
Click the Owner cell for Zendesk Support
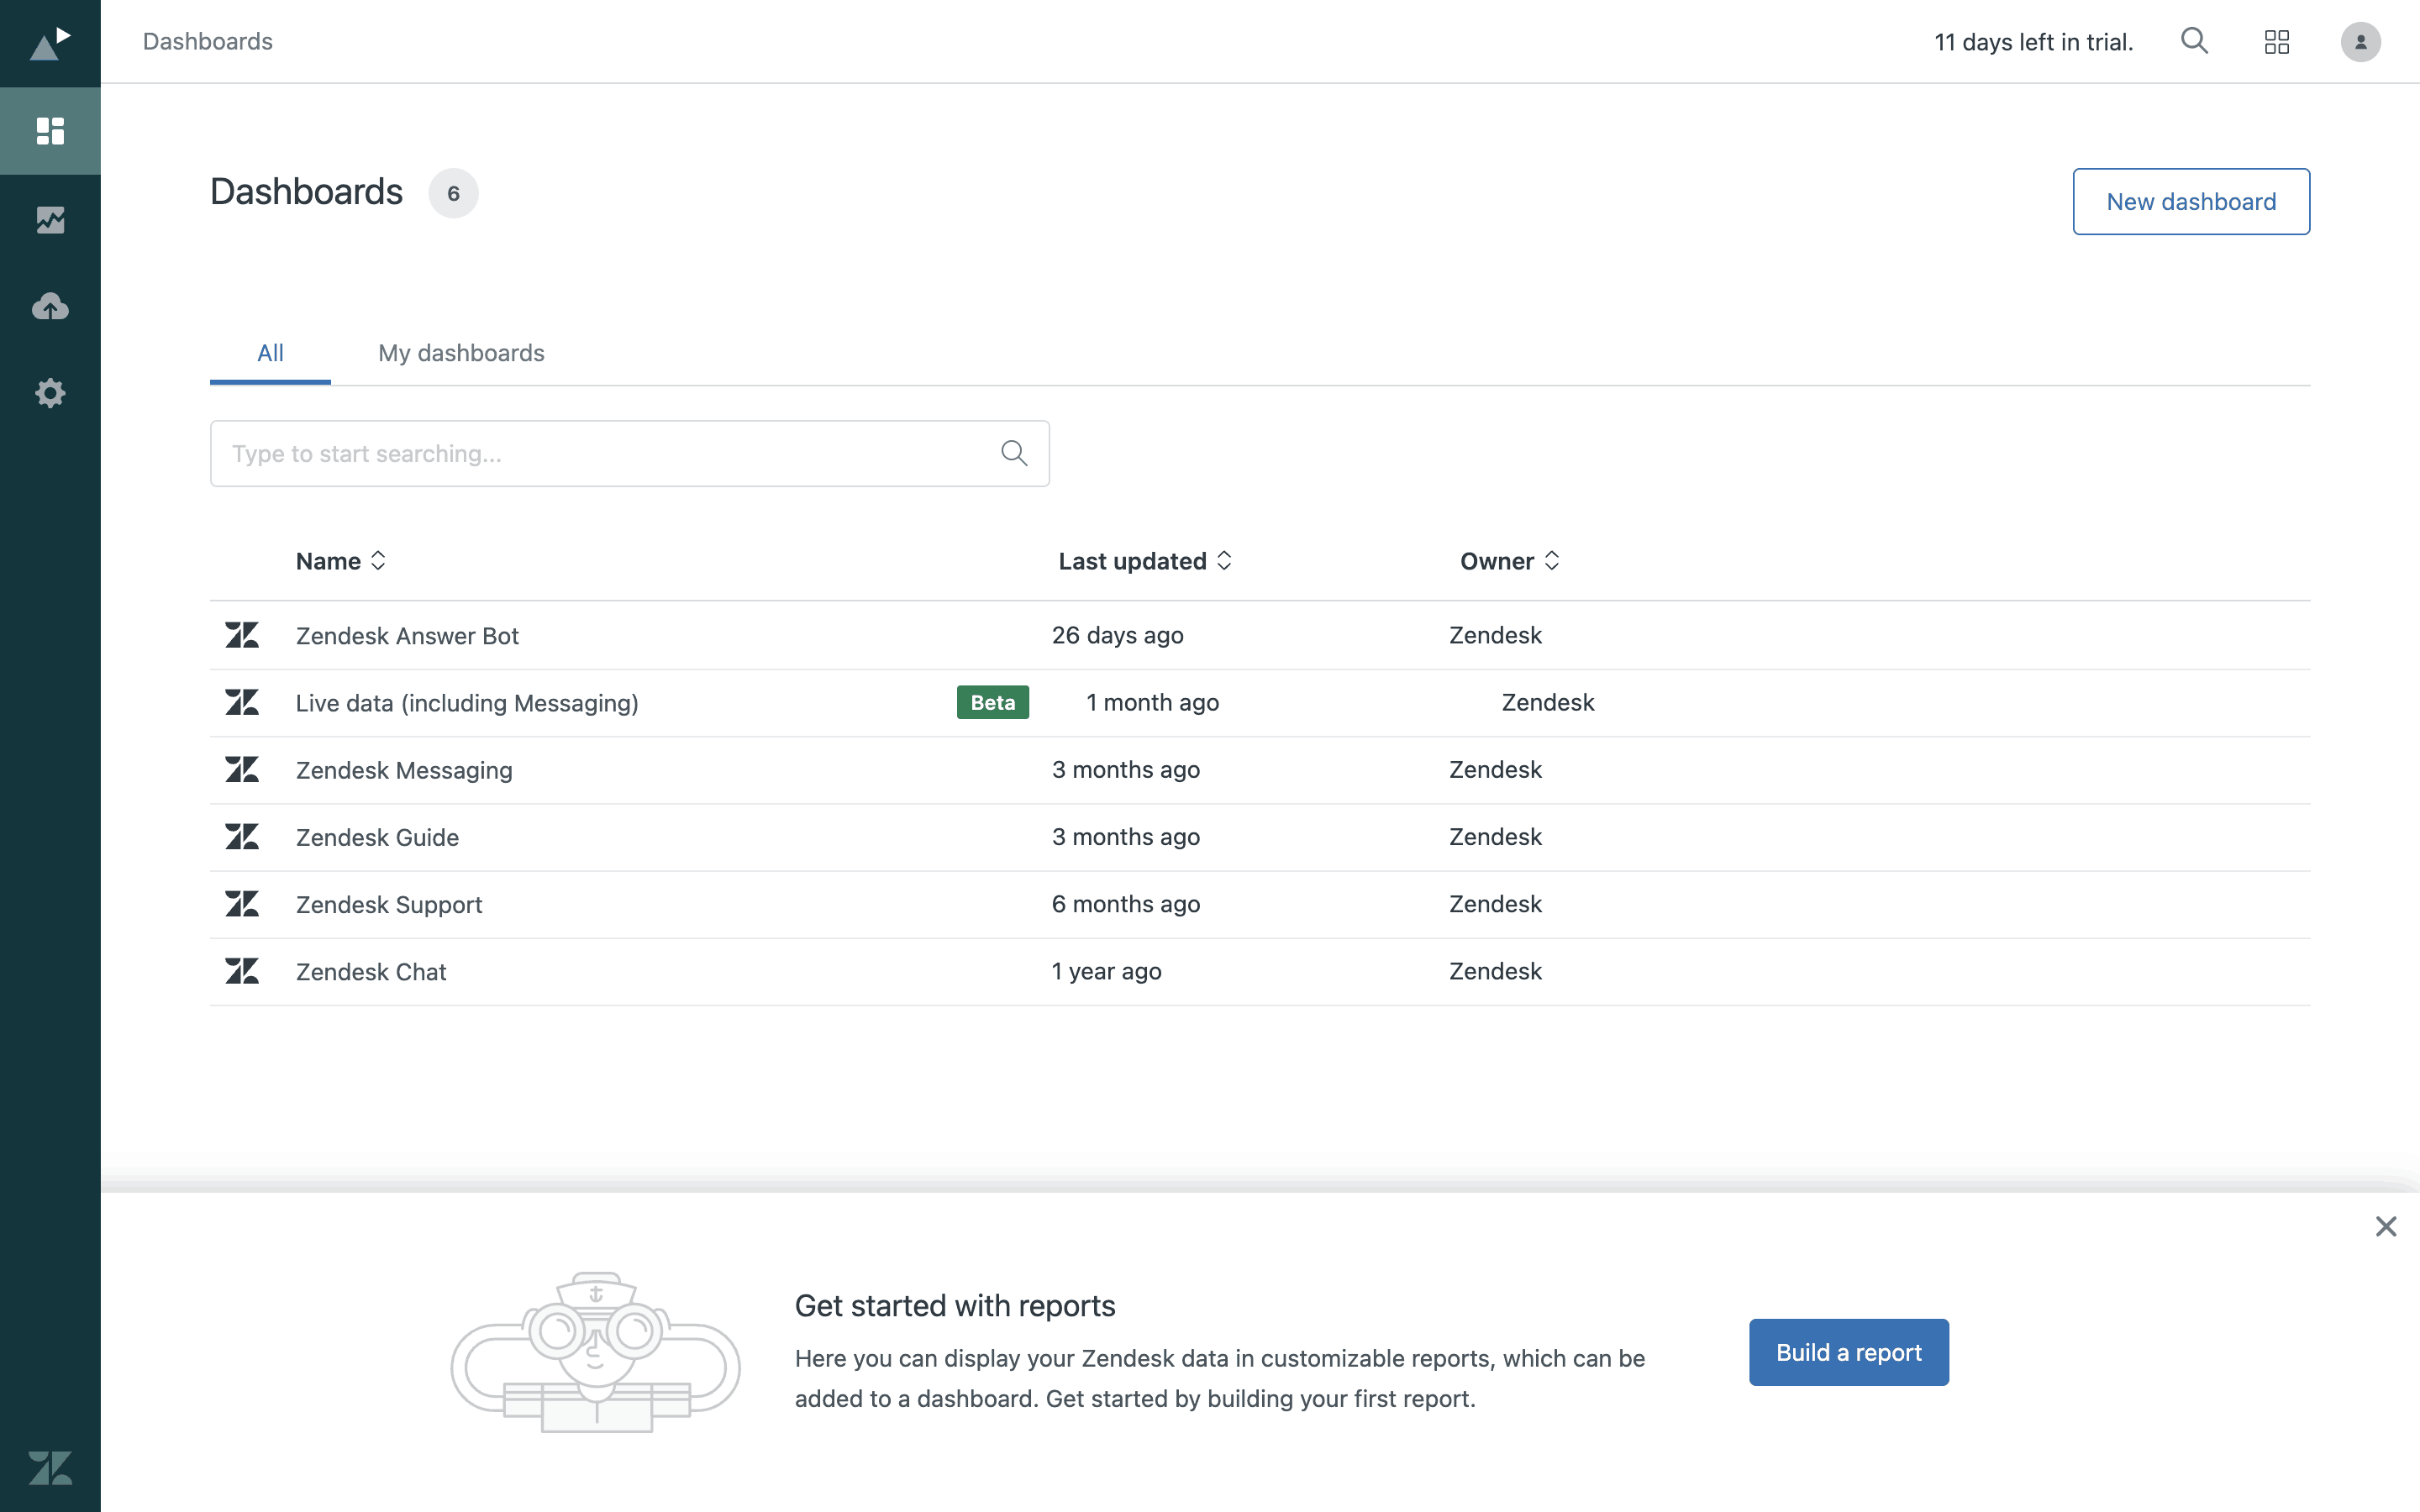coord(1495,904)
